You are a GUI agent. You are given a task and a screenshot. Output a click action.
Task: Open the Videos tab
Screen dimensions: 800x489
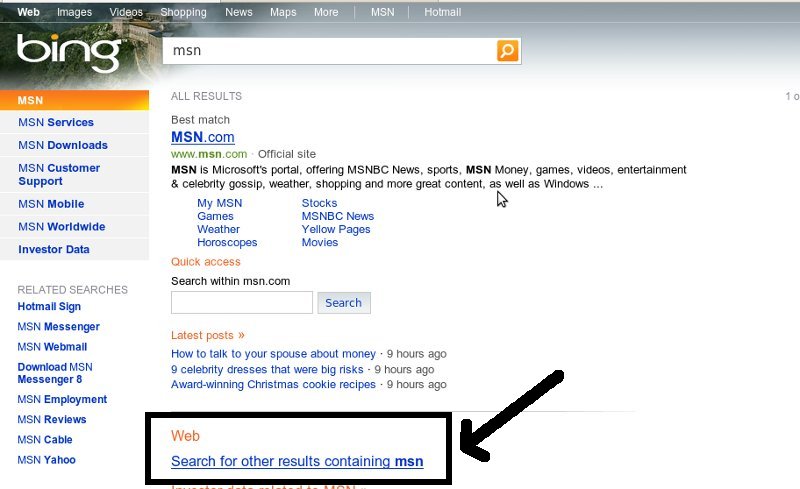126,12
